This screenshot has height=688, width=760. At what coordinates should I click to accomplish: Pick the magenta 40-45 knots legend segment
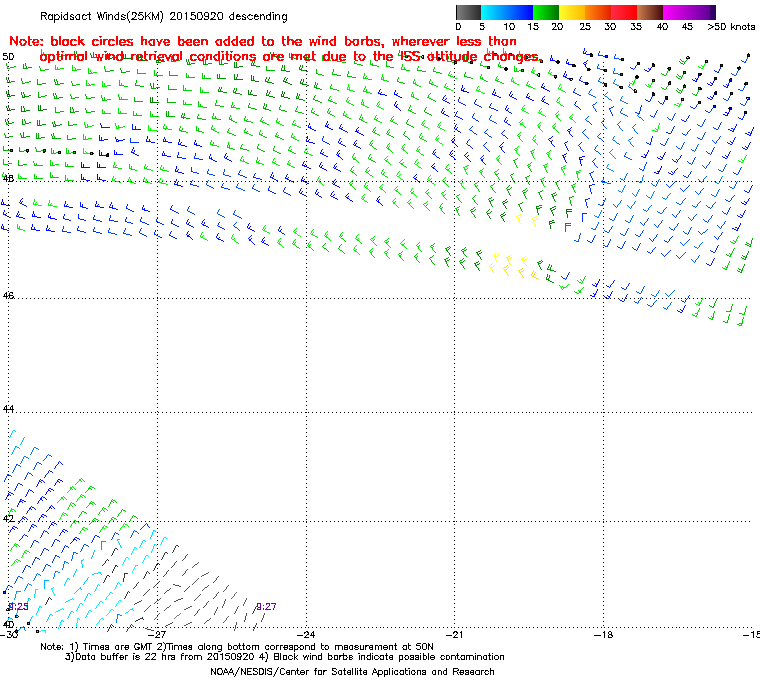click(676, 12)
